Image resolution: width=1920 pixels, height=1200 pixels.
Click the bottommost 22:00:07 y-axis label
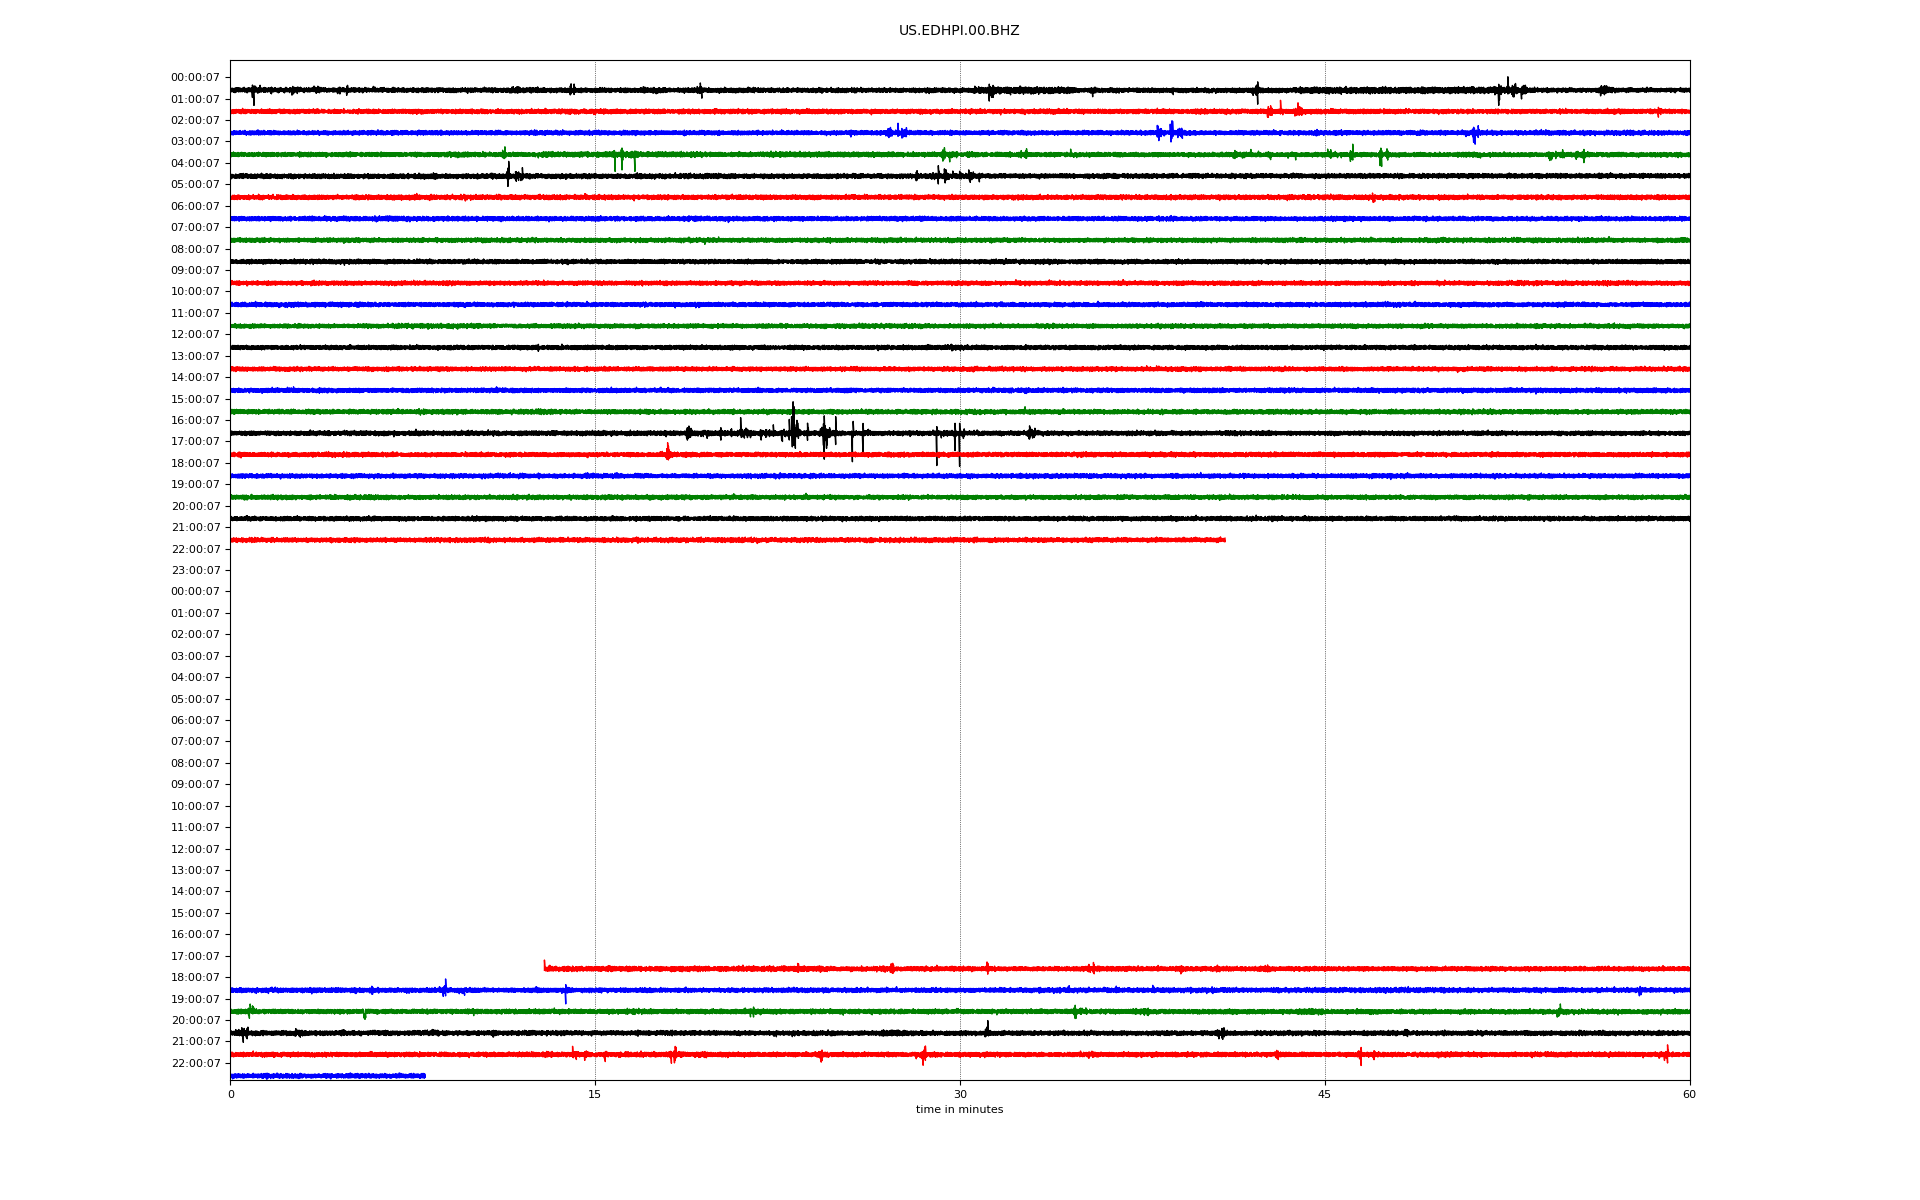[195, 1063]
